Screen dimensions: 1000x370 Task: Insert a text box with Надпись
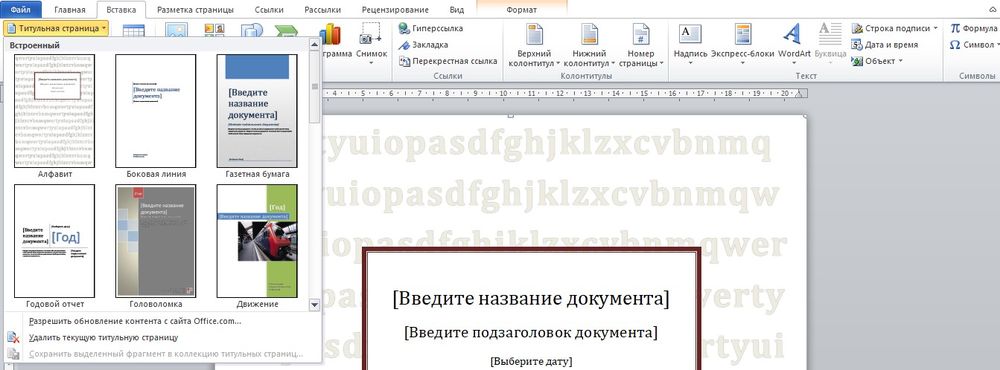[690, 43]
